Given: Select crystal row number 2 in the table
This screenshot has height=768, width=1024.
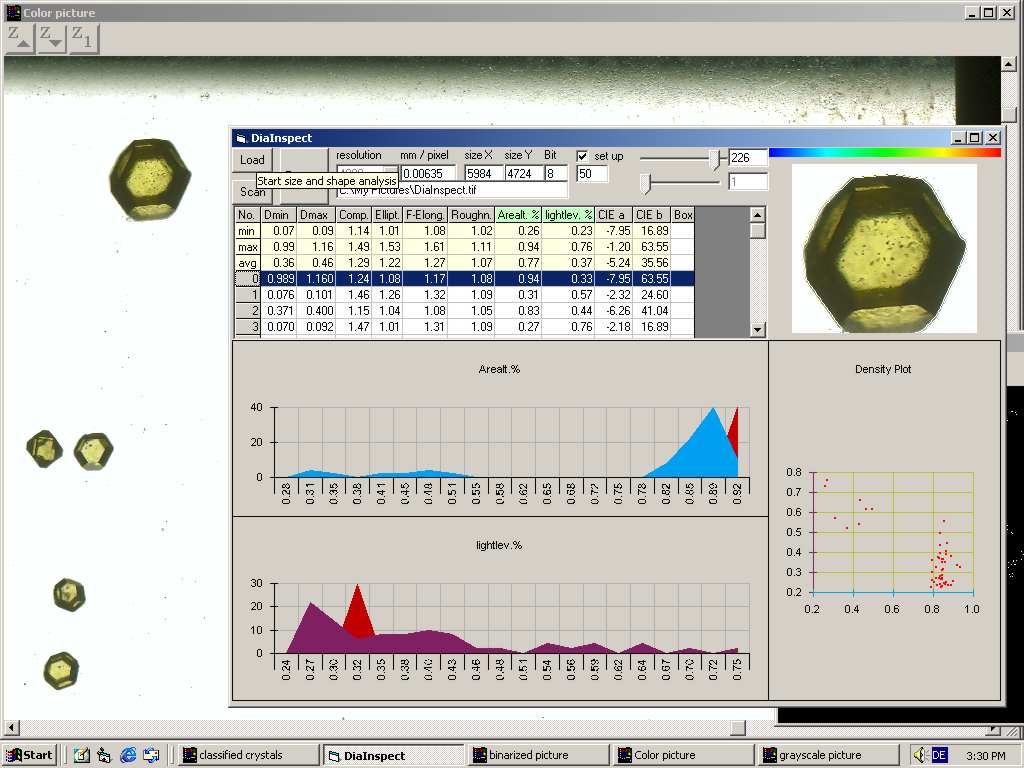Looking at the screenshot, I should 246,311.
